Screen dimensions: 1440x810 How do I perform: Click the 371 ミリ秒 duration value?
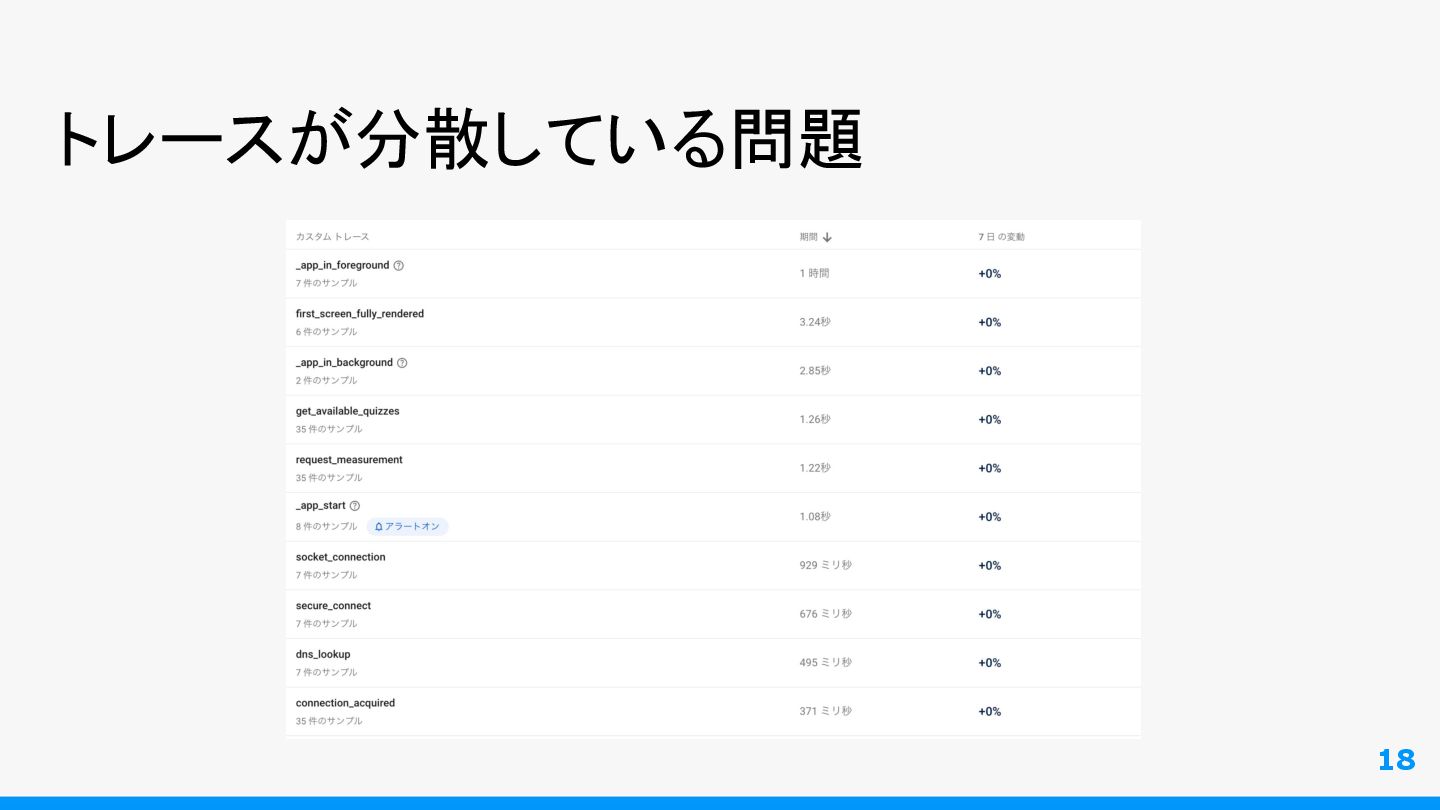click(x=825, y=711)
